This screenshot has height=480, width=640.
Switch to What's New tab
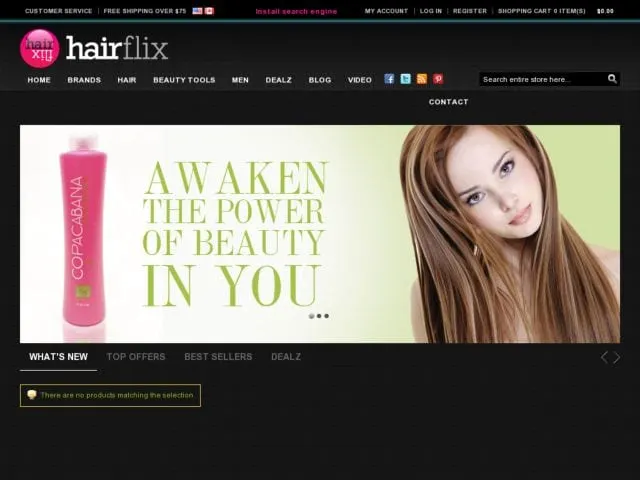pos(58,357)
